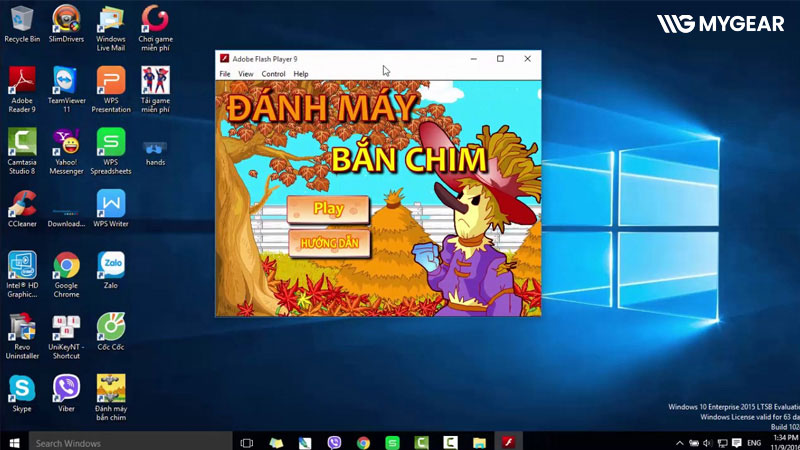
Task: Click the Hướng Dẫn button
Action: coord(329,243)
